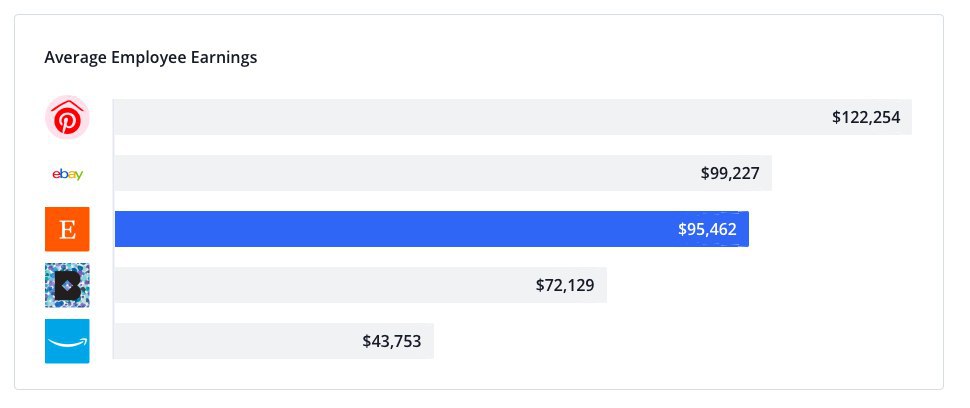
Task: Click the $122,254 value label
Action: pyautogui.click(x=865, y=117)
